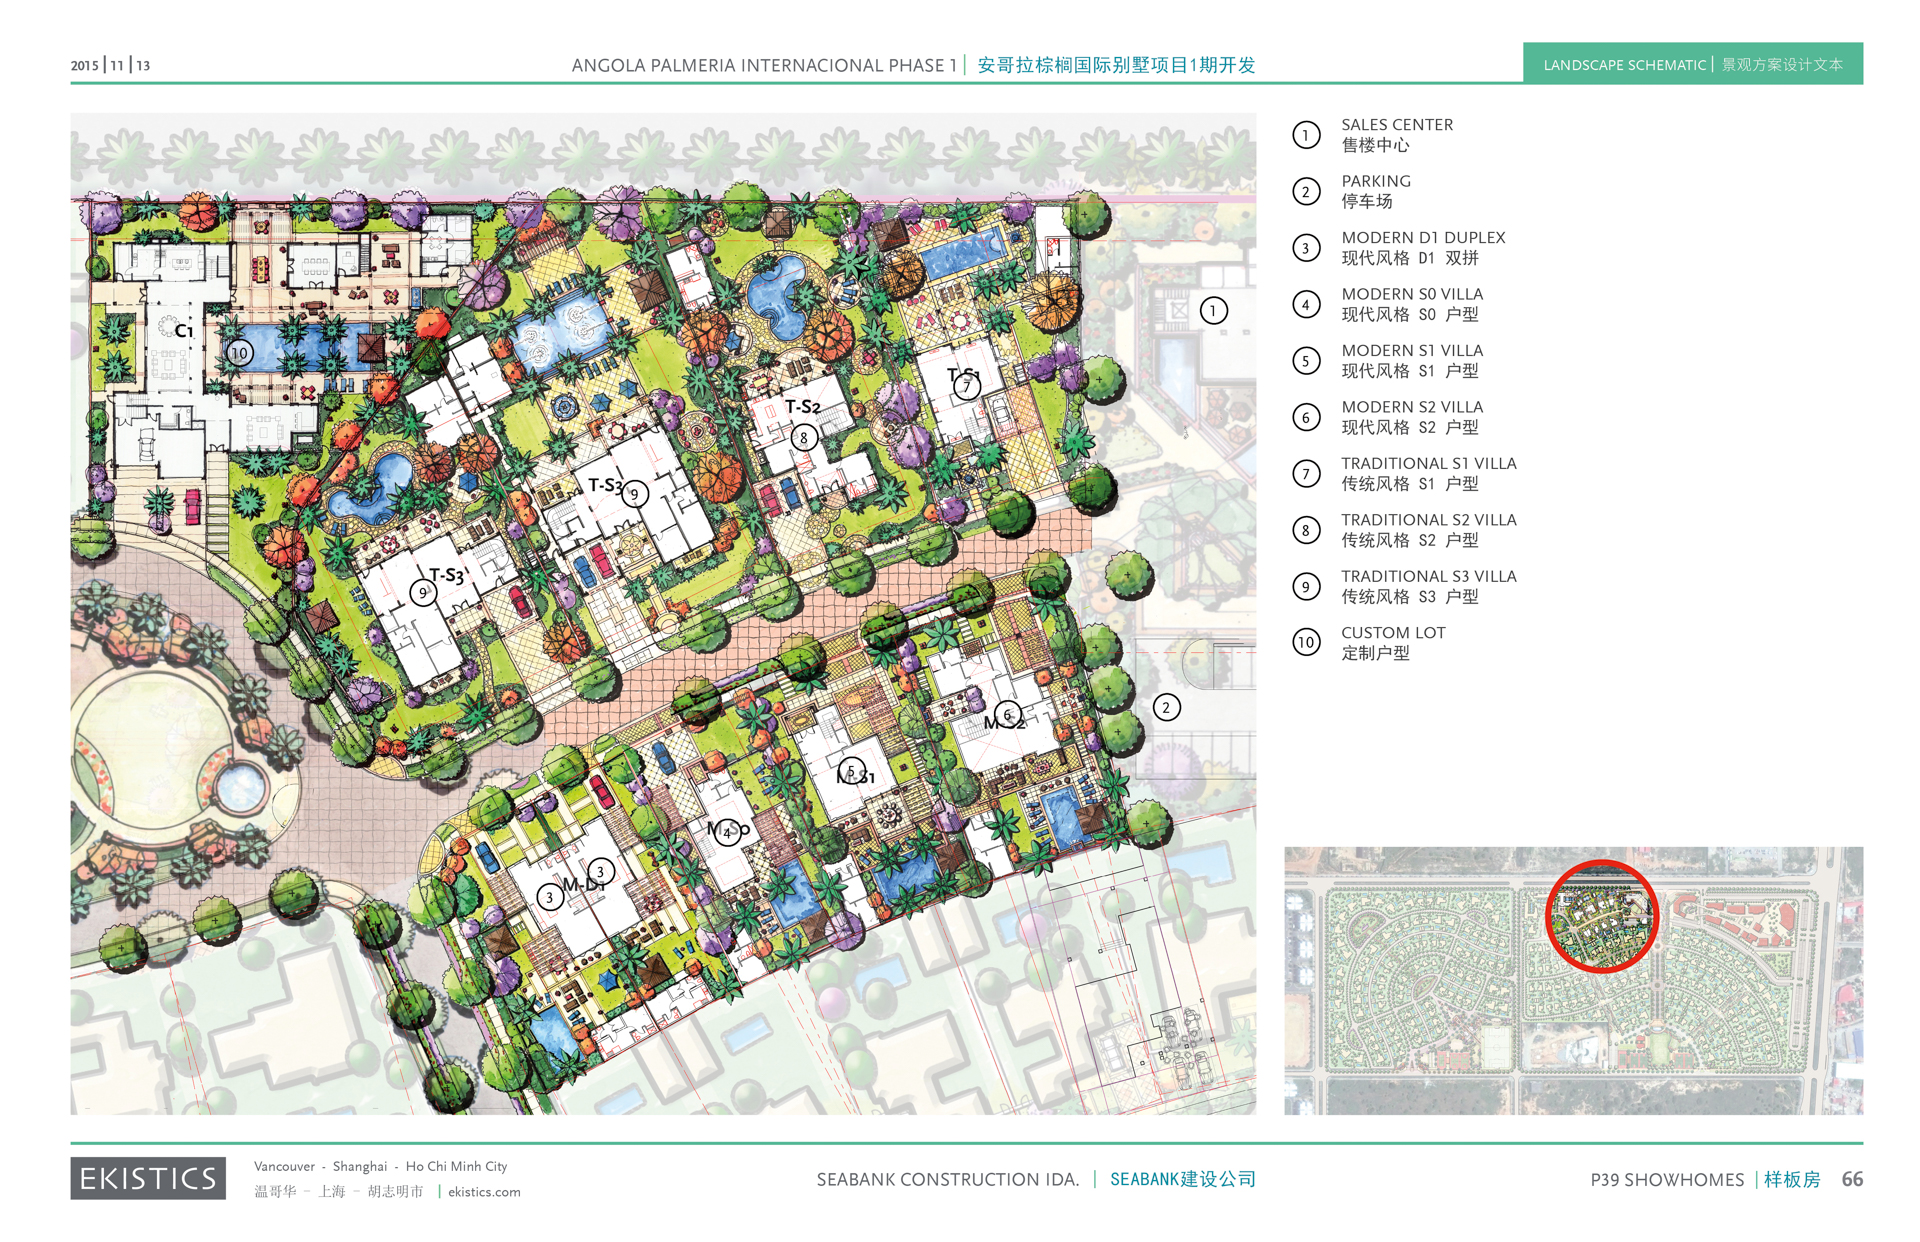The width and height of the screenshot is (1920, 1242).
Task: Click the P39 SHOWHOMES footer label
Action: tap(1667, 1180)
